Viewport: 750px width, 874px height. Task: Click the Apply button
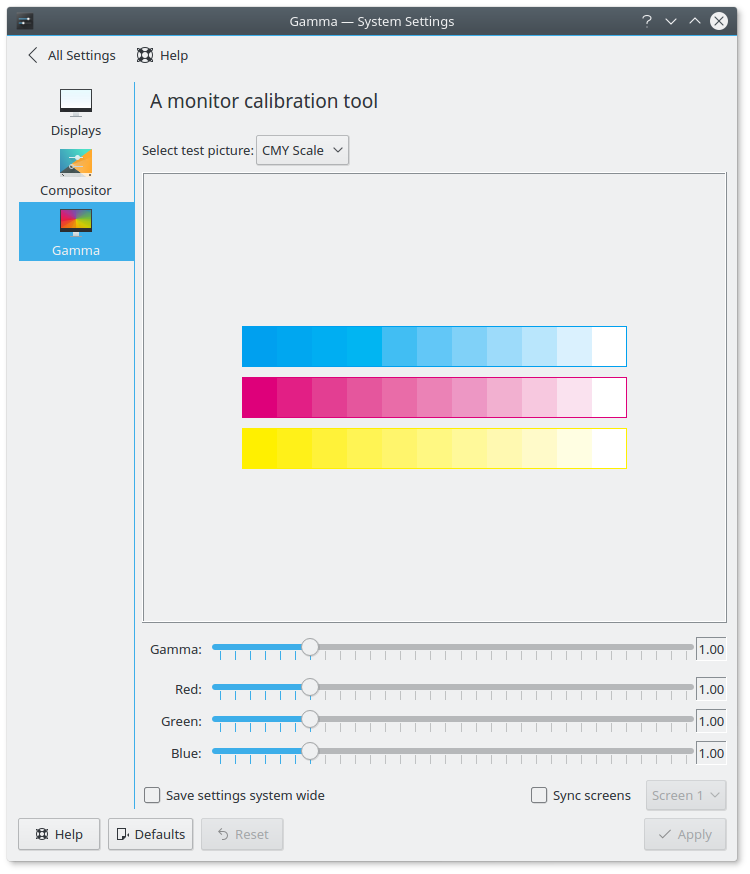685,834
